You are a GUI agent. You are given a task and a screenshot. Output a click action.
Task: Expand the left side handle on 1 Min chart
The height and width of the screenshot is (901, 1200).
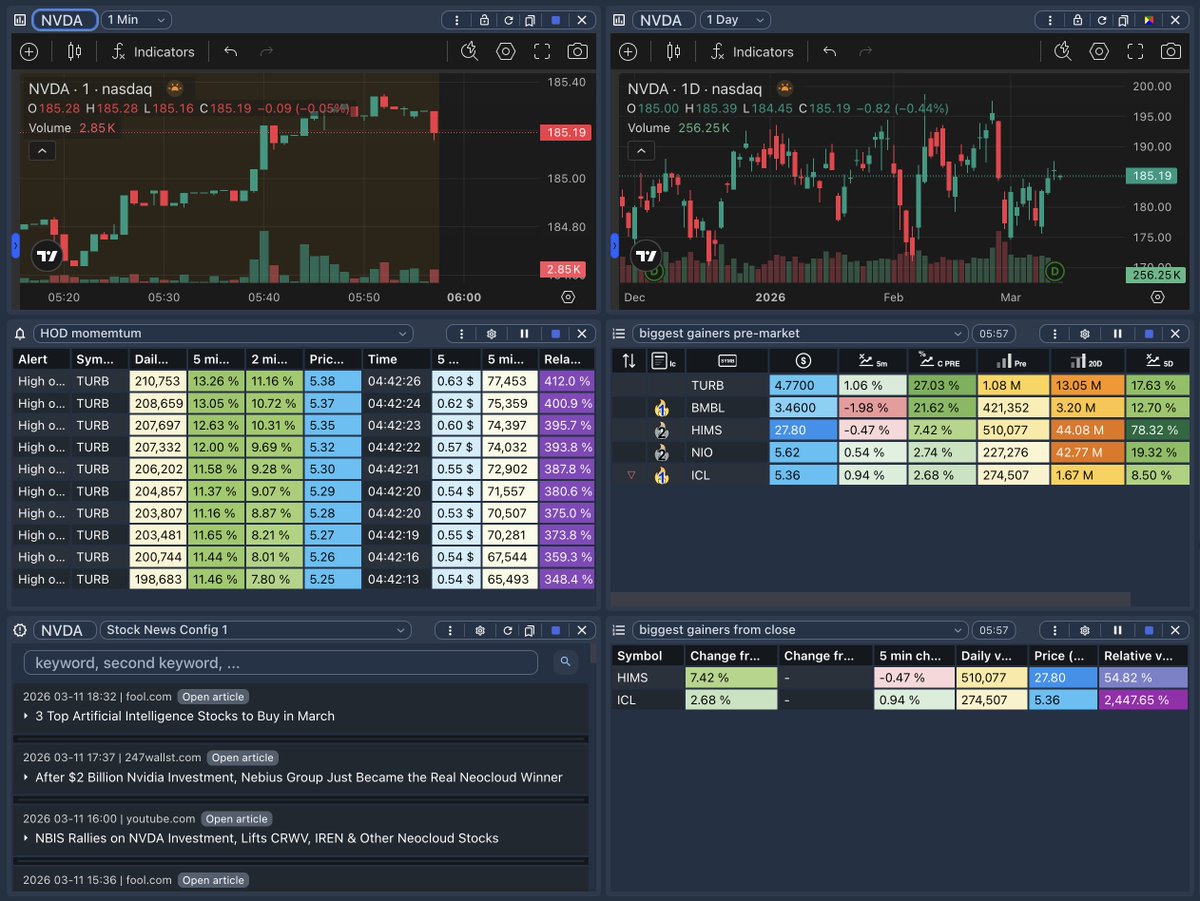tap(15, 245)
